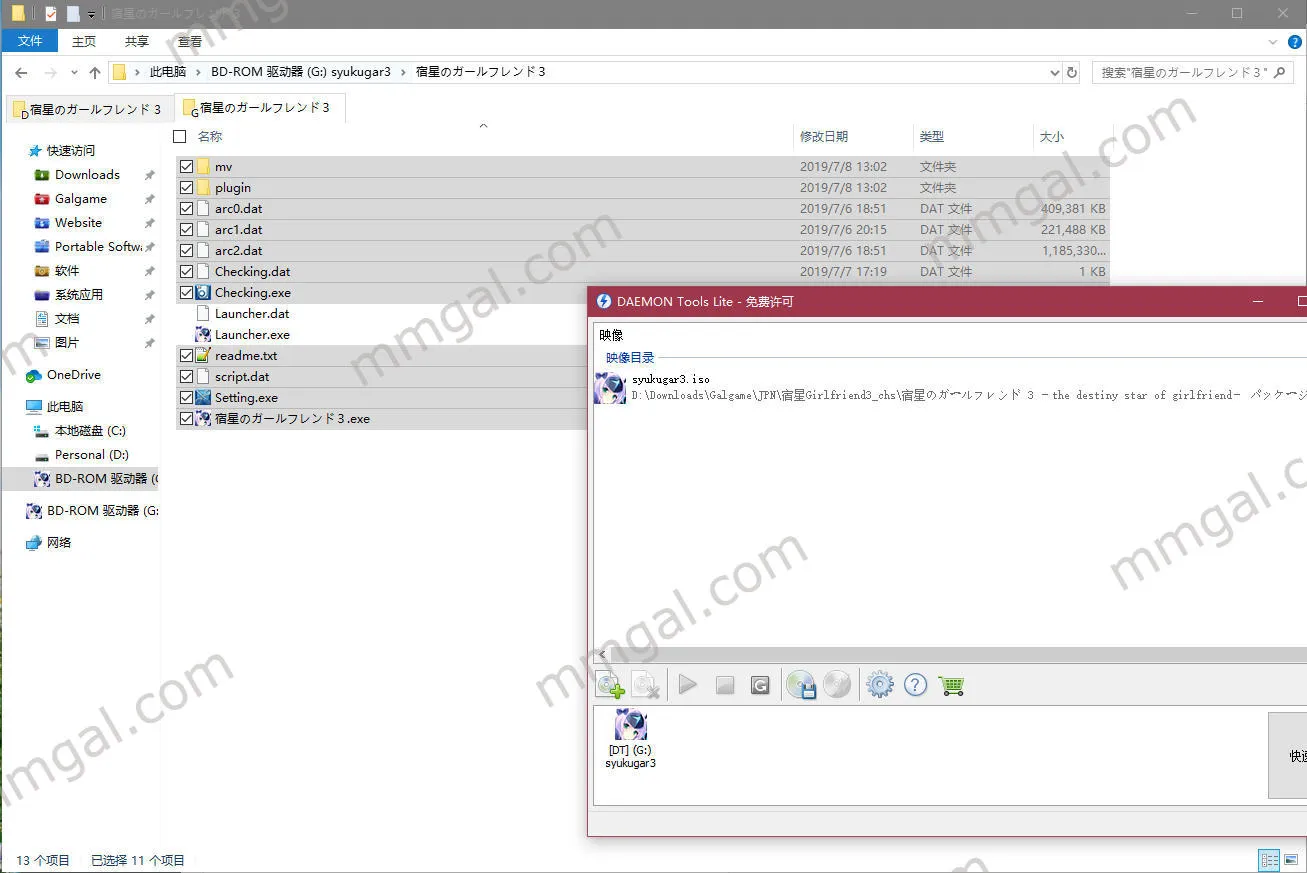Click the search box for this folder
The height and width of the screenshot is (873, 1307).
tap(1185, 72)
